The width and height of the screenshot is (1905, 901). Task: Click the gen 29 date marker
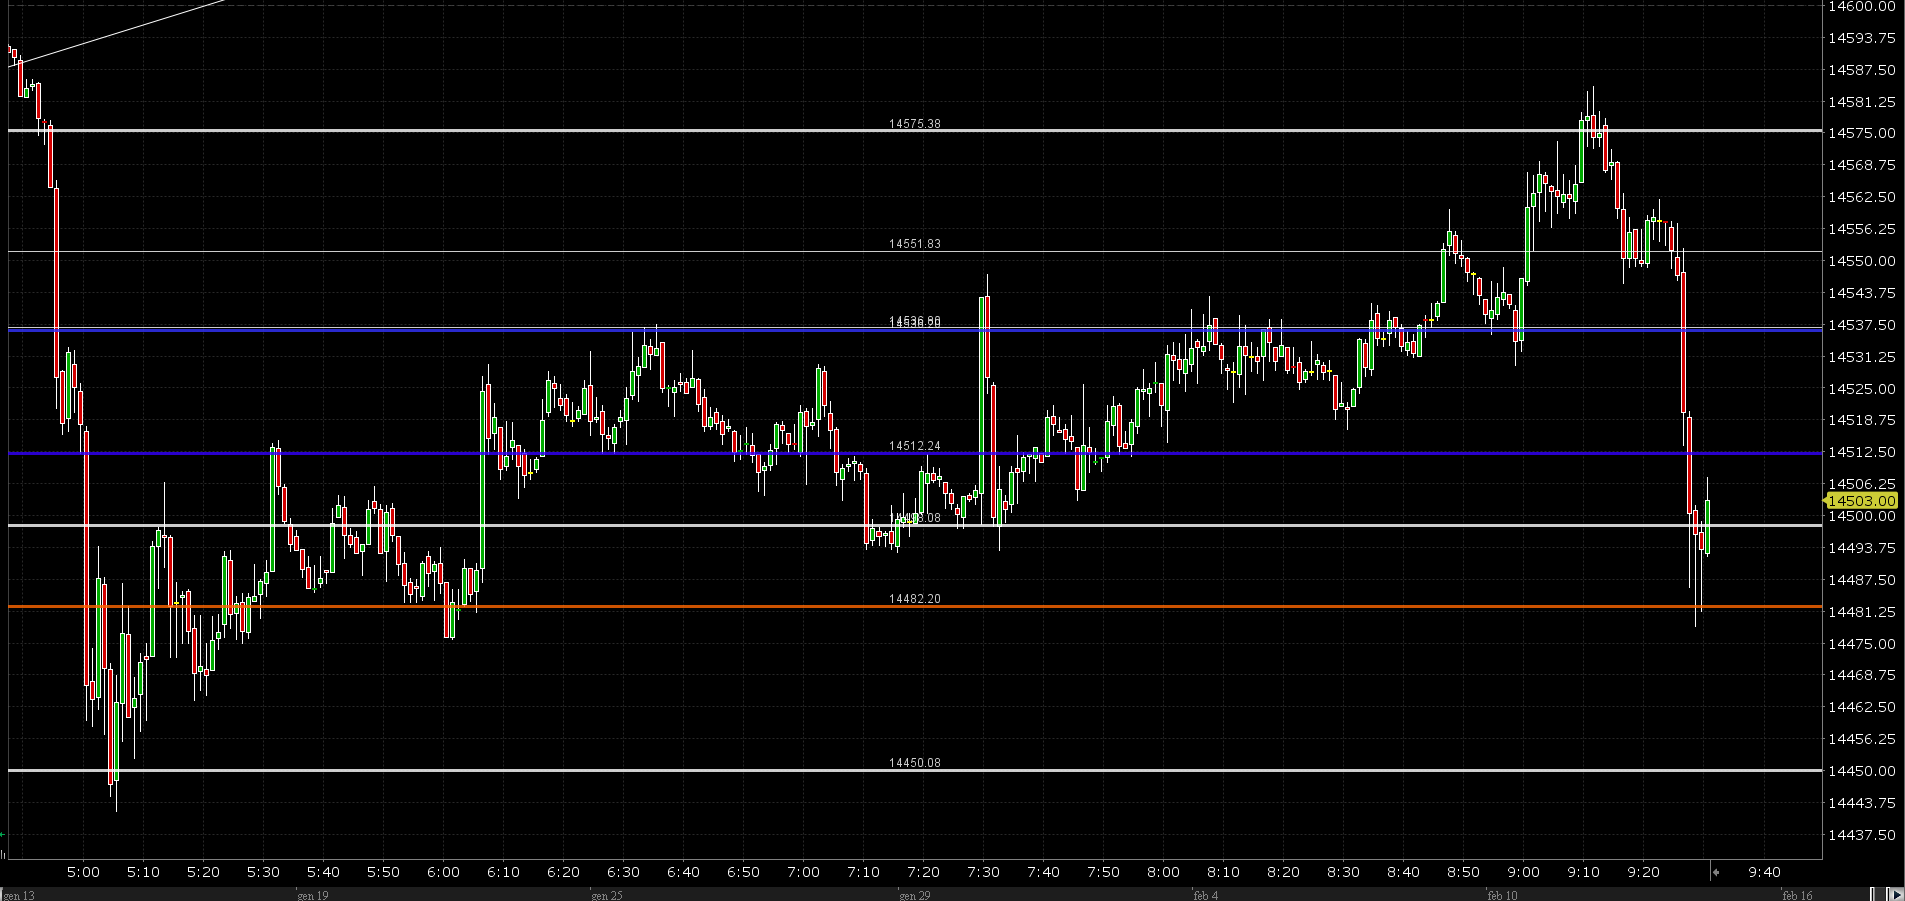pyautogui.click(x=915, y=895)
